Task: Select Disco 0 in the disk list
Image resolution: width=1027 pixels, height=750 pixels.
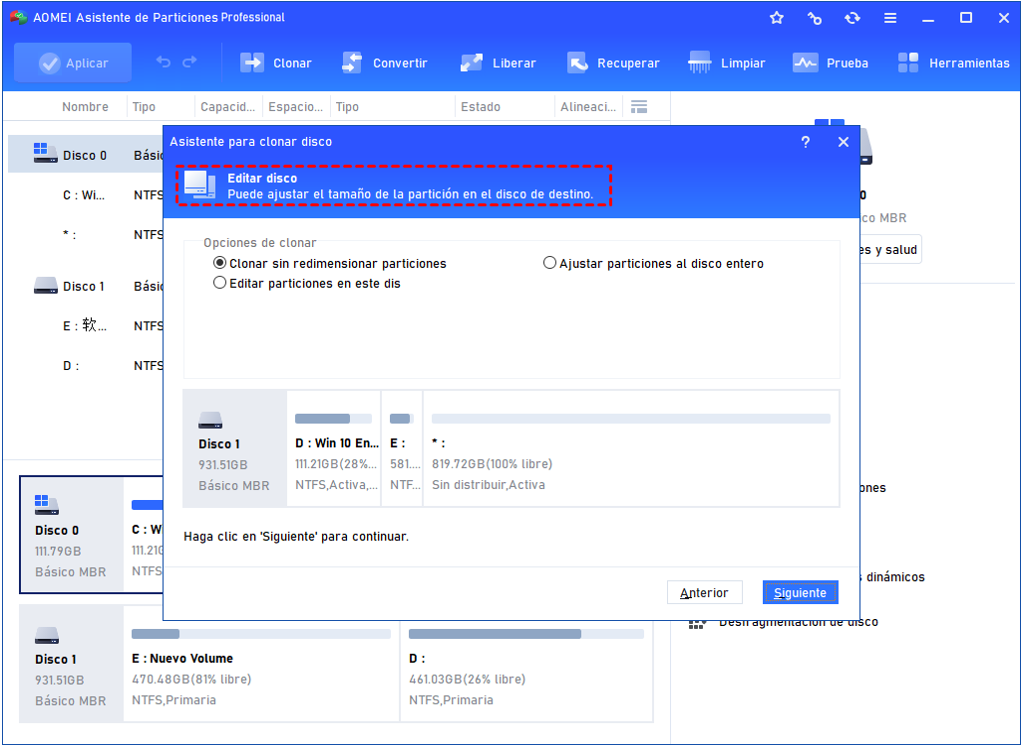Action: point(84,155)
